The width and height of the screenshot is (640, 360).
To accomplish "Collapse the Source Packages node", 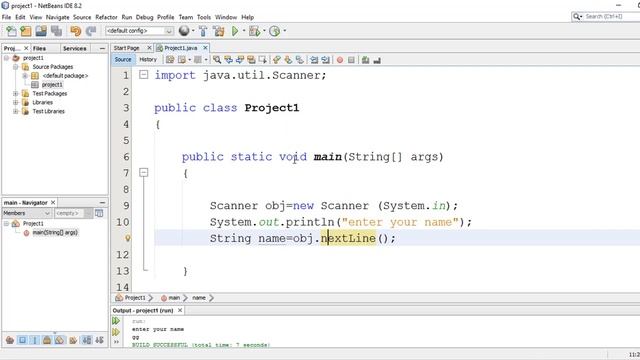I will (x=16, y=67).
